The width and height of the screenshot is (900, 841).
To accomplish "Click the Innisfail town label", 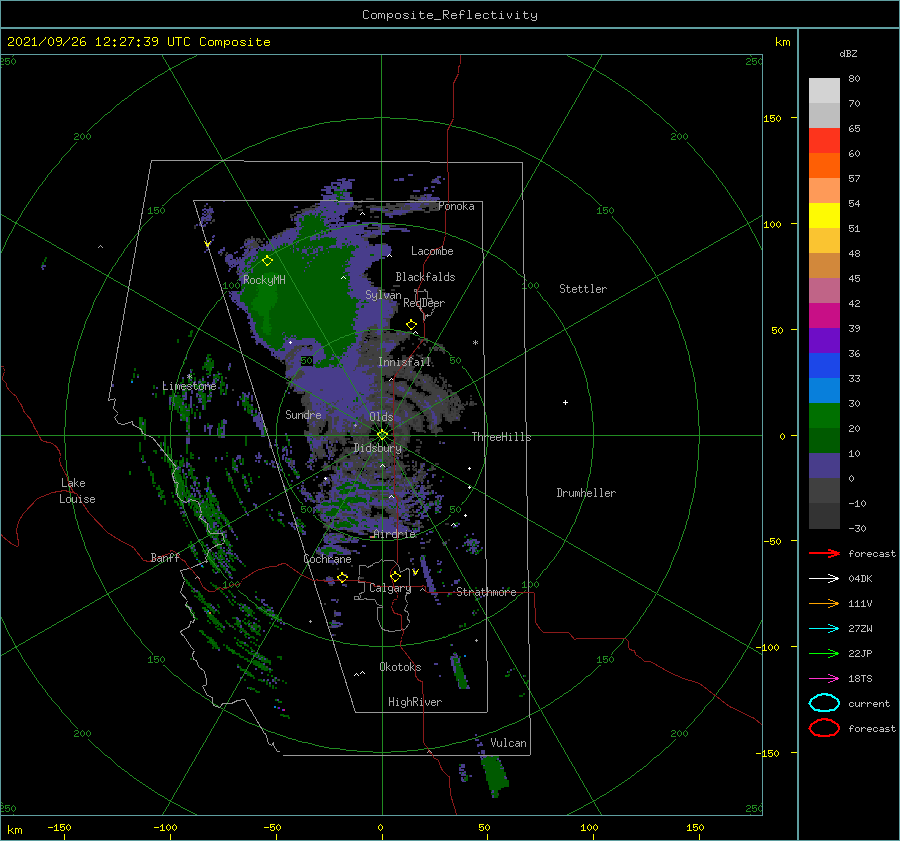I will 404,362.
